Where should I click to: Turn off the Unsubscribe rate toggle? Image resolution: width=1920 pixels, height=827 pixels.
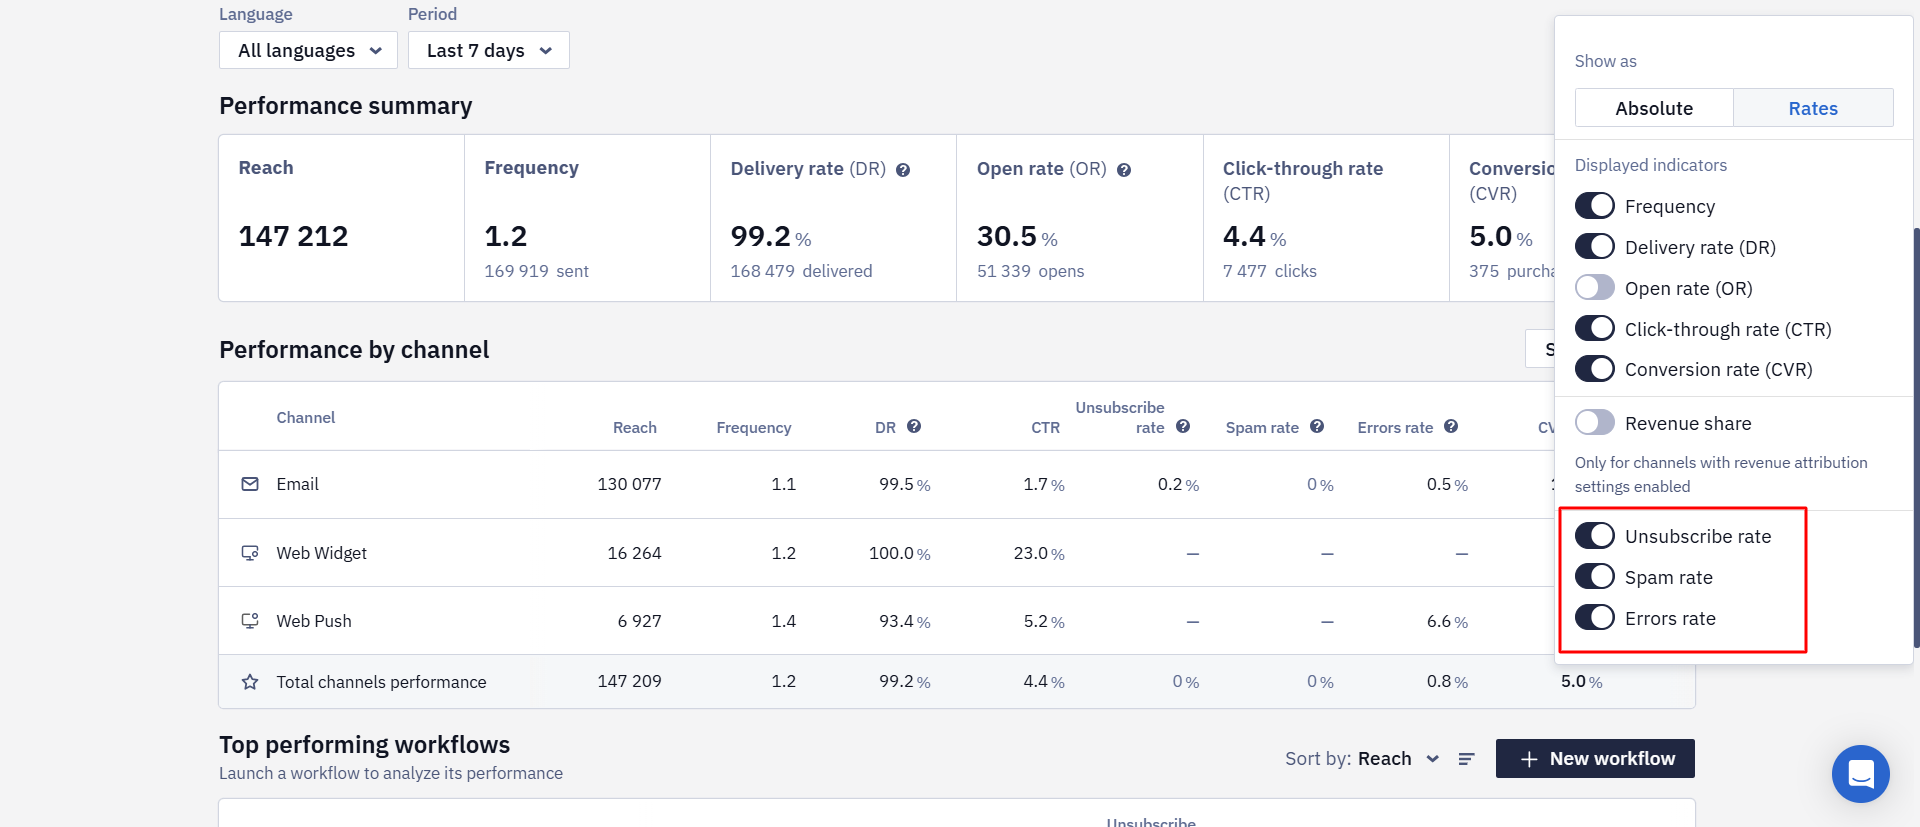[1595, 536]
